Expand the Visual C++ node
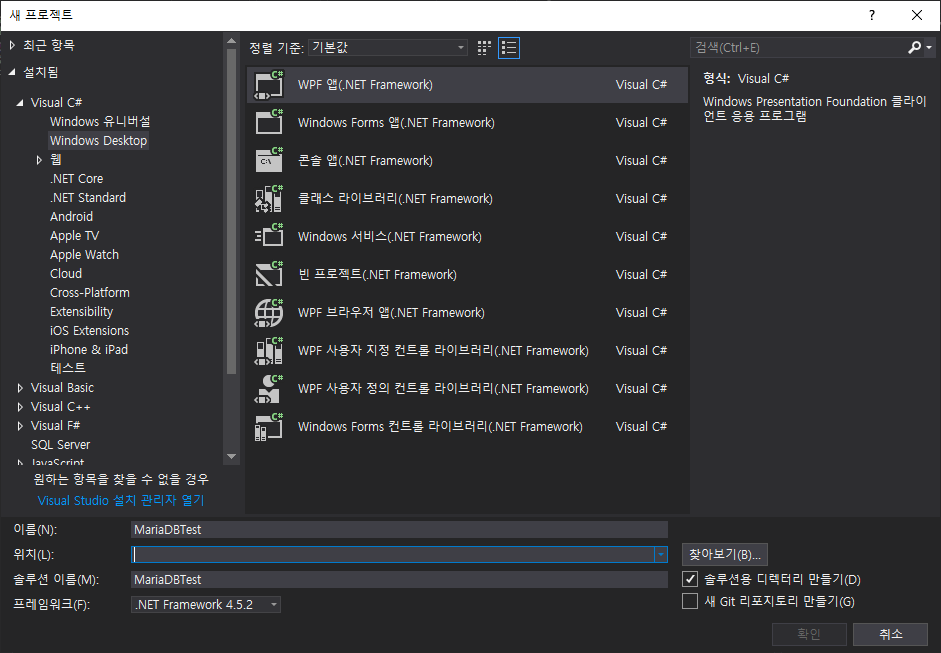Image resolution: width=941 pixels, height=653 pixels. pyautogui.click(x=20, y=407)
